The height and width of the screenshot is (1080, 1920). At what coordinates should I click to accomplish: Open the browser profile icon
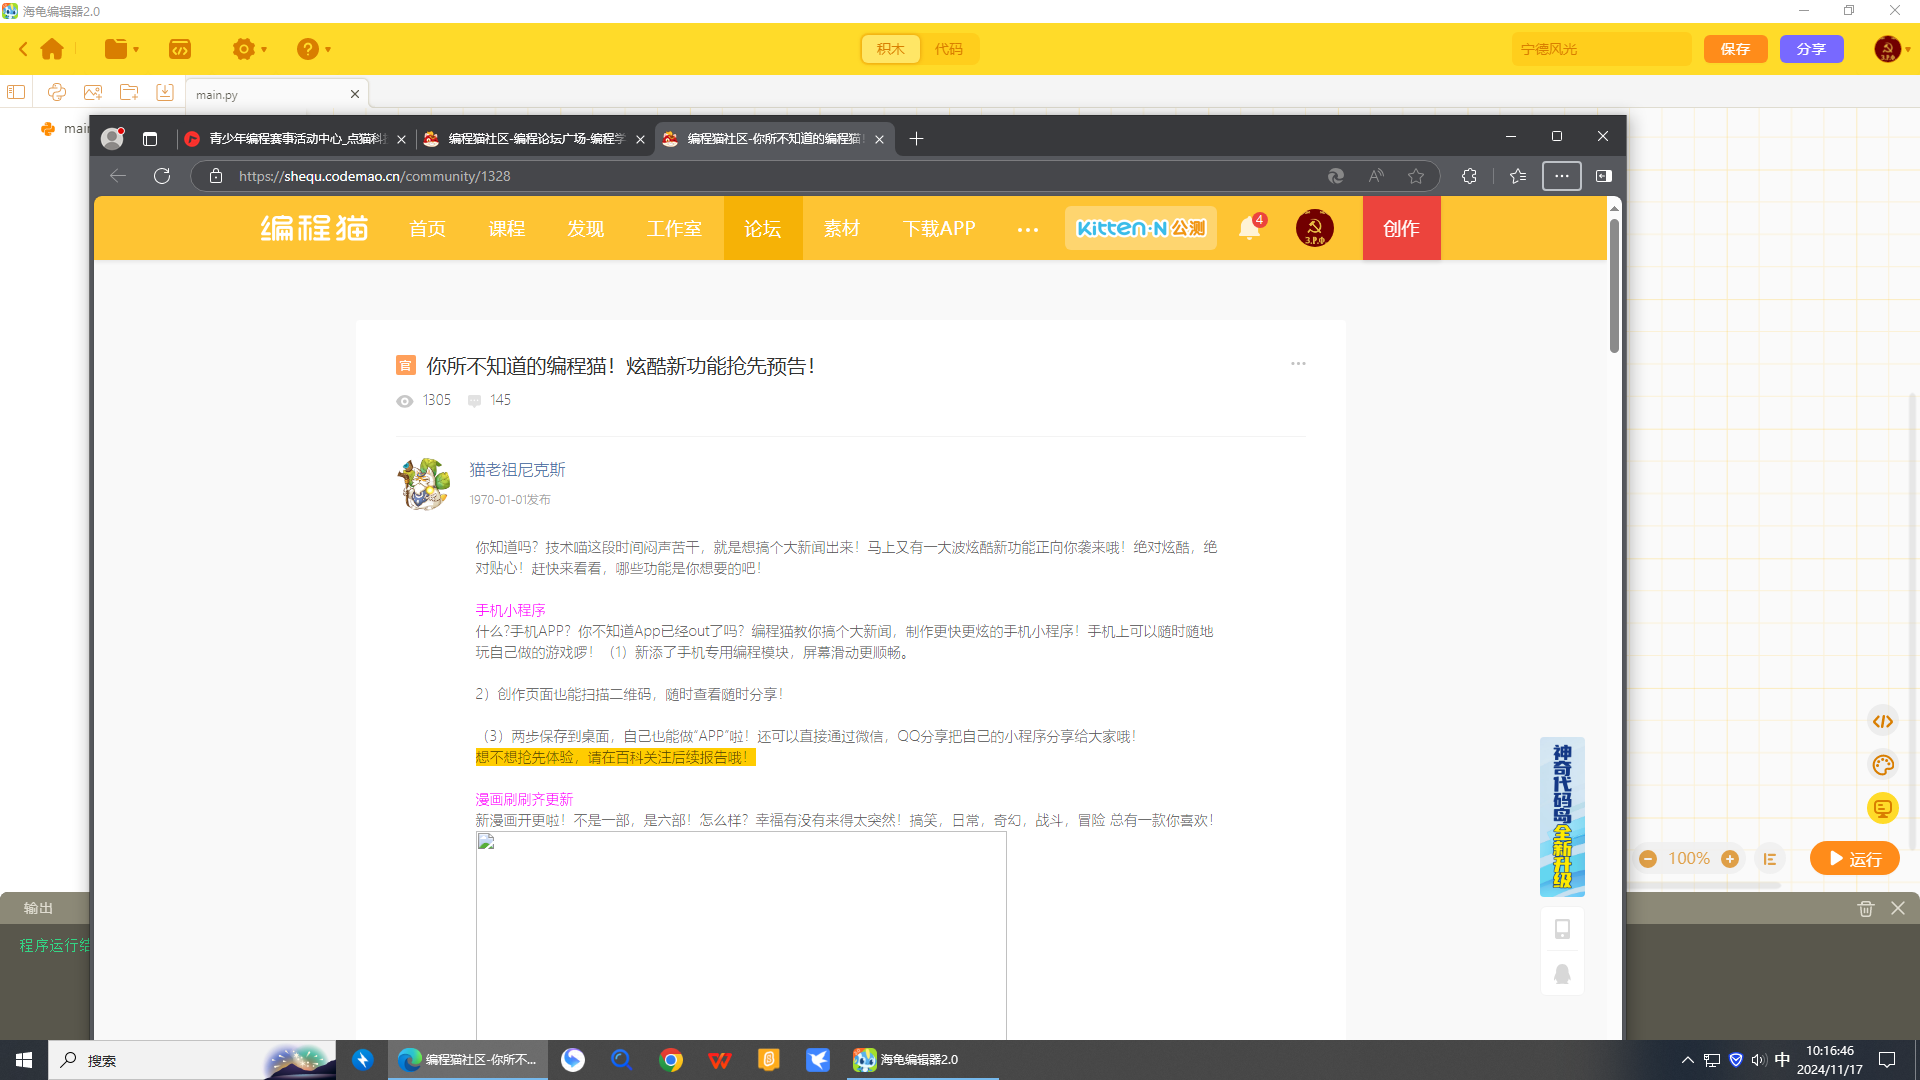112,139
